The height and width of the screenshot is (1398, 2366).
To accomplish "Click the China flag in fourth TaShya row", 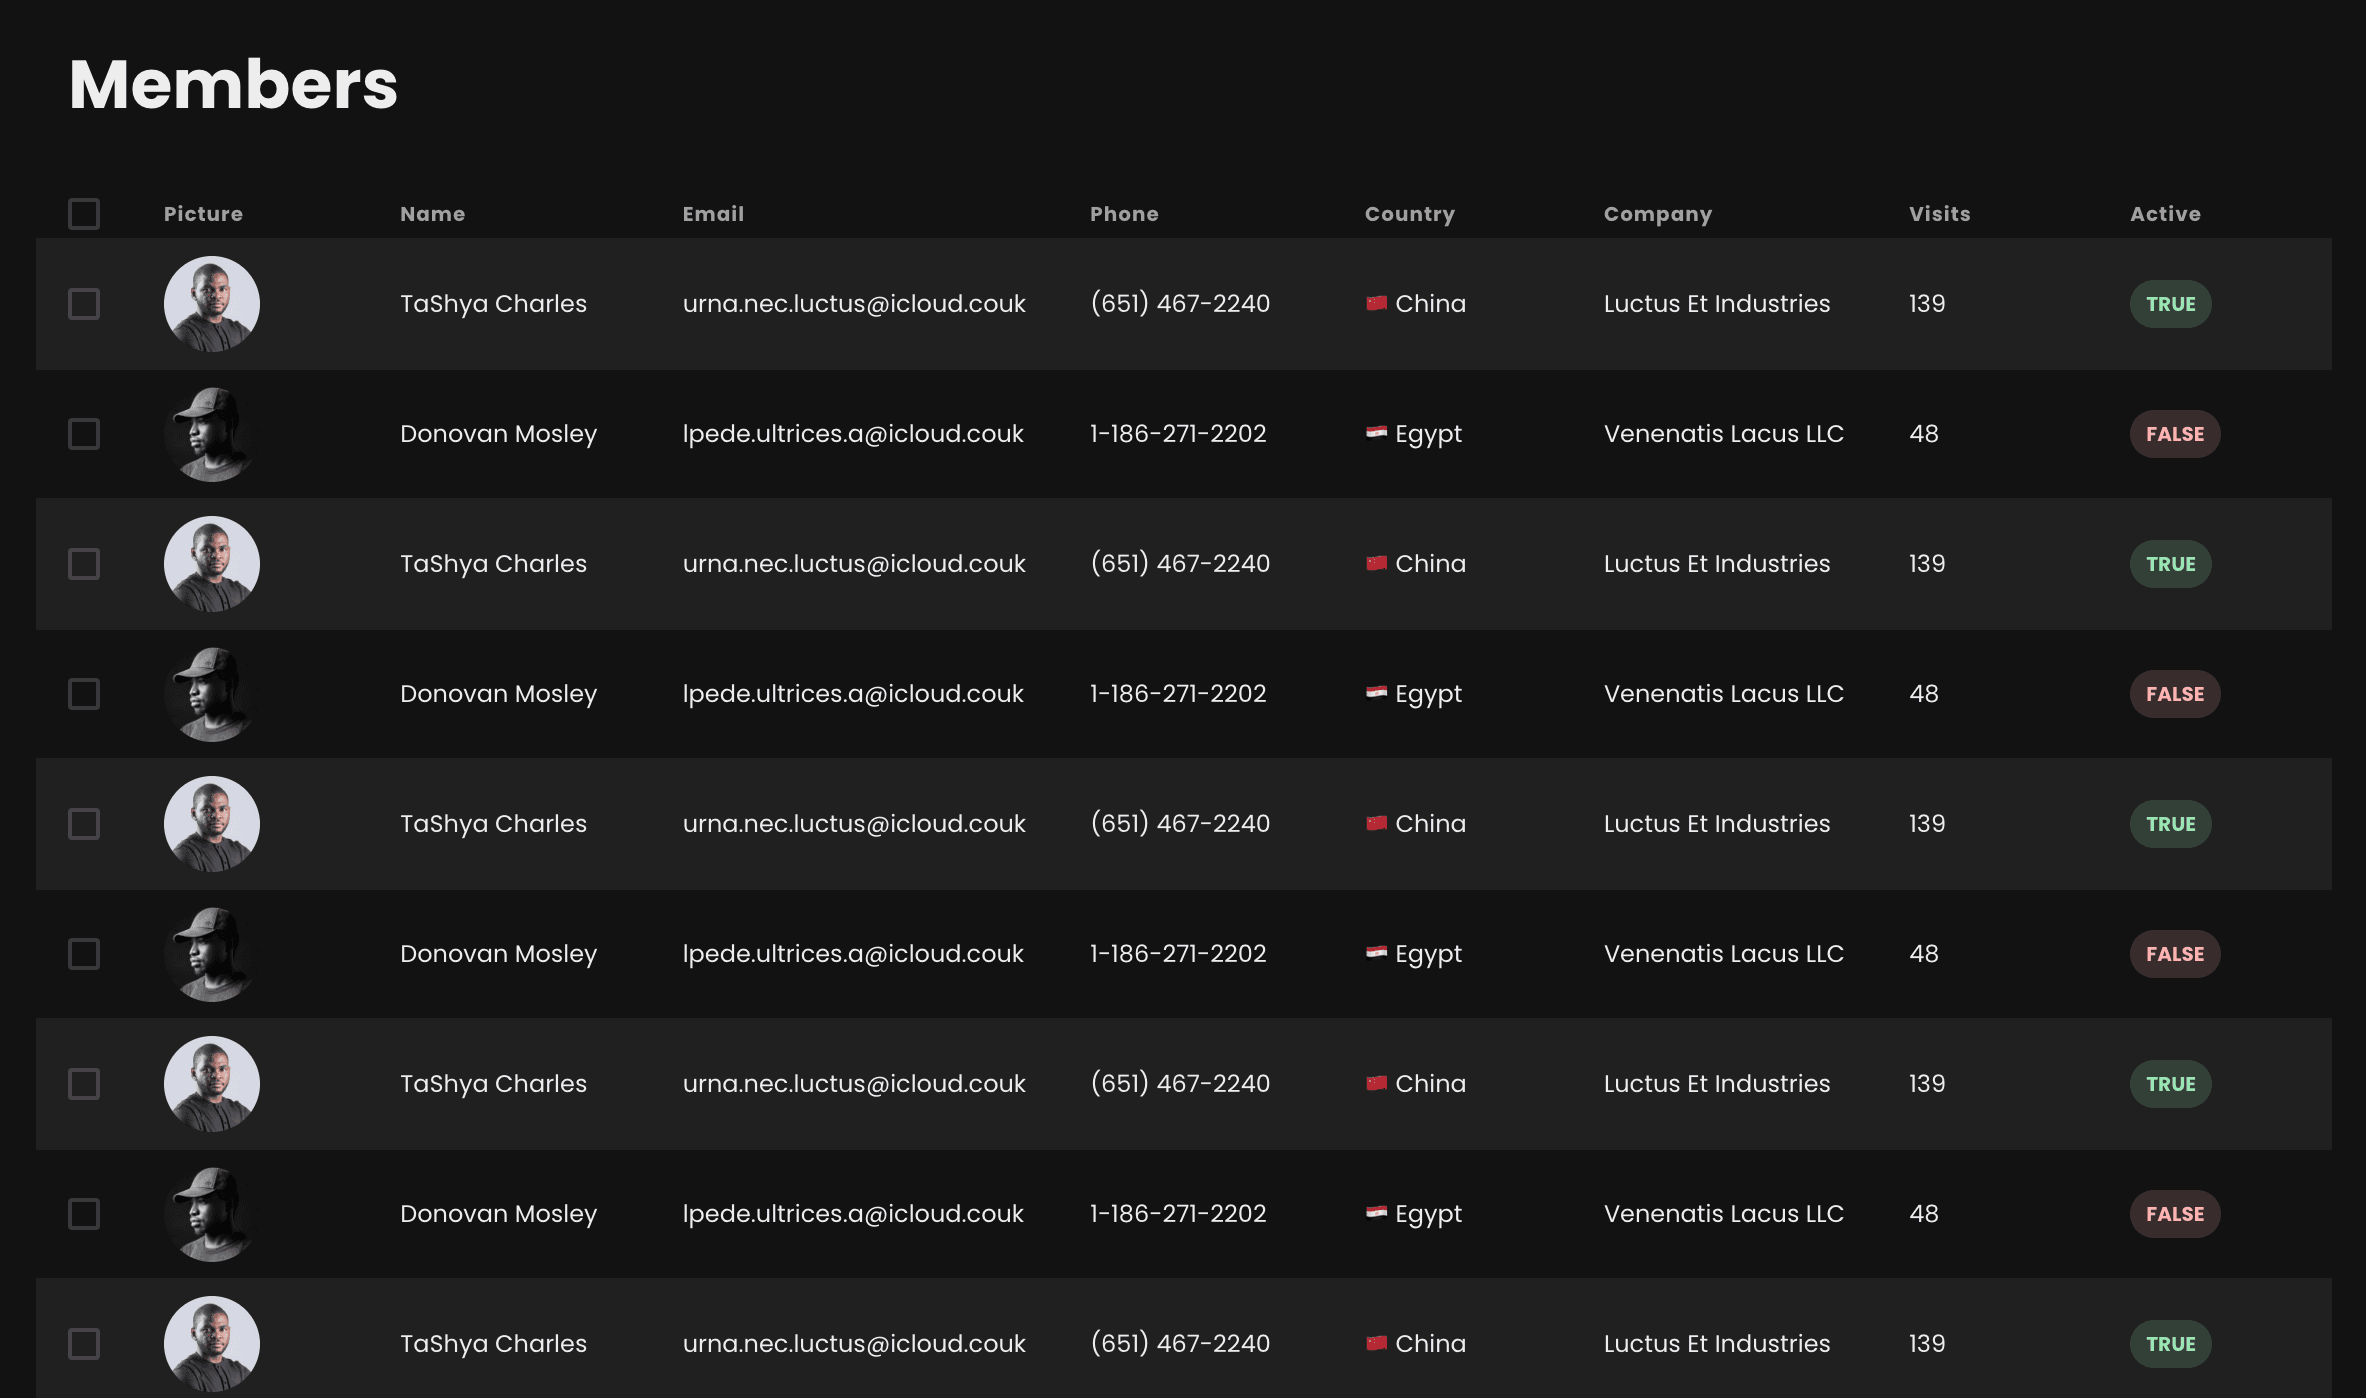I will 1376,1083.
